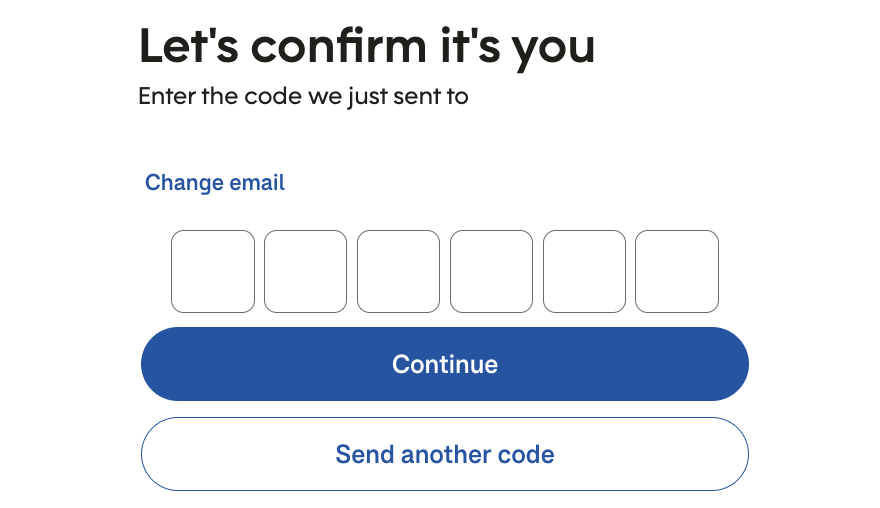
Task: Activate the code box second from right
Action: click(584, 271)
